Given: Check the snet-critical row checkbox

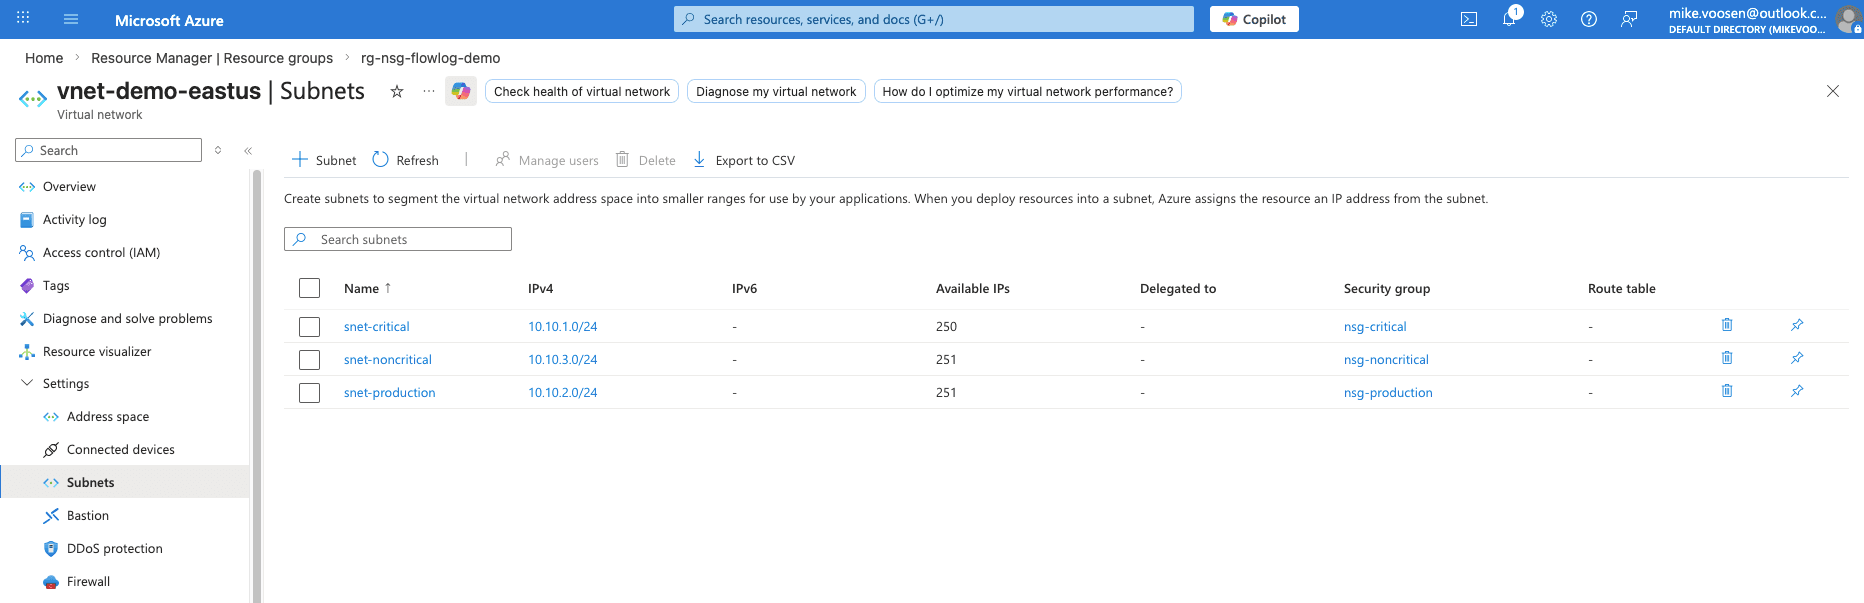Looking at the screenshot, I should click(x=310, y=327).
